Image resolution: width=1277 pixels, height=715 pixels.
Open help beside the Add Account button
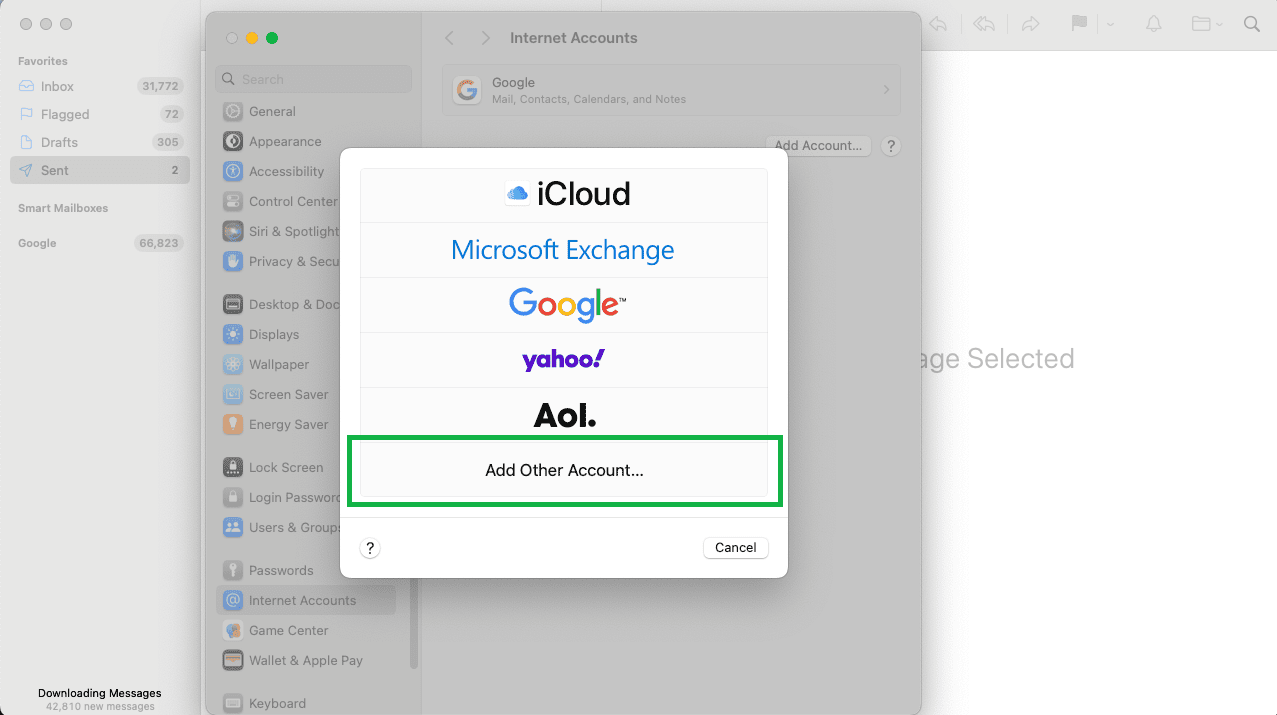pyautogui.click(x=891, y=146)
